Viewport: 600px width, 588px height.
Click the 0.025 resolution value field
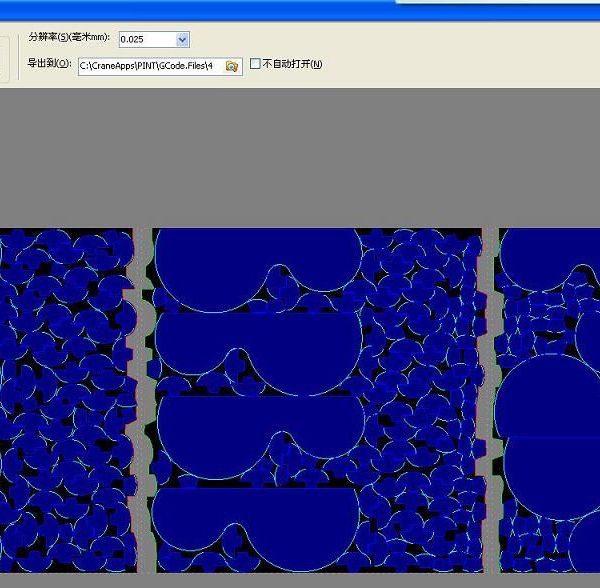147,39
